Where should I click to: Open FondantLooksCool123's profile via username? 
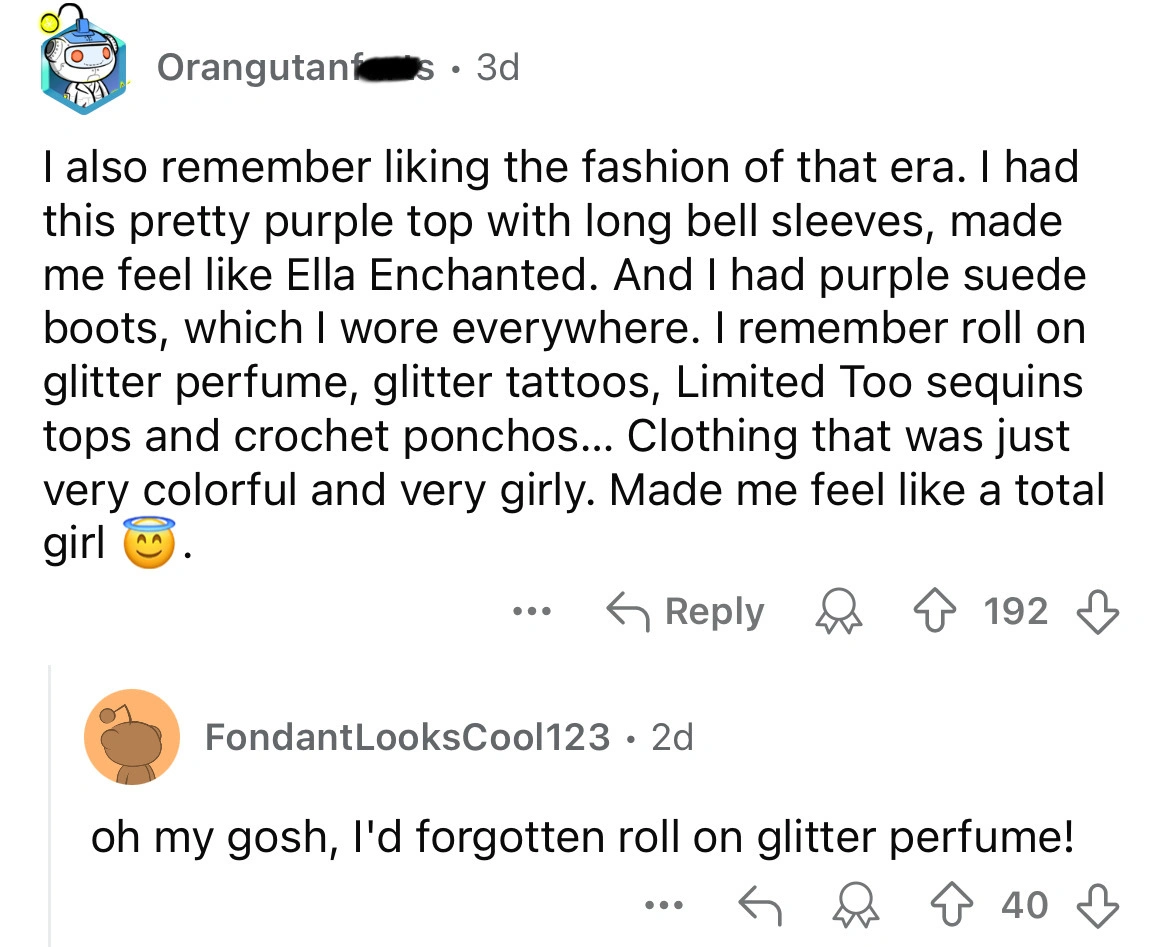[405, 736]
